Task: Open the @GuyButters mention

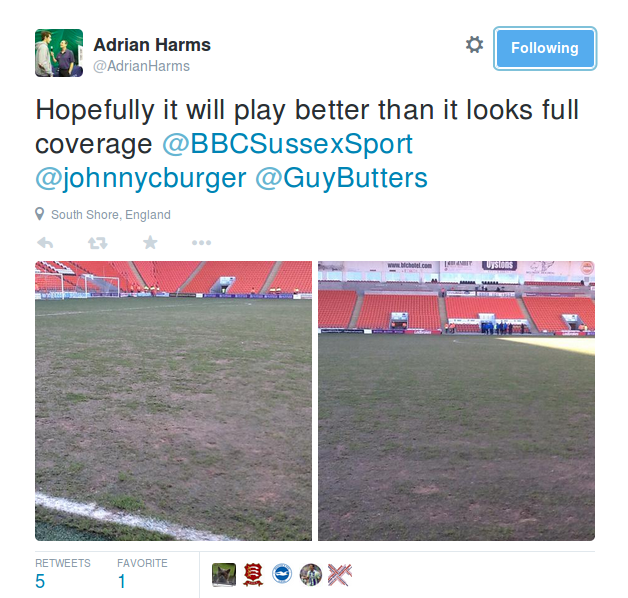Action: point(341,178)
